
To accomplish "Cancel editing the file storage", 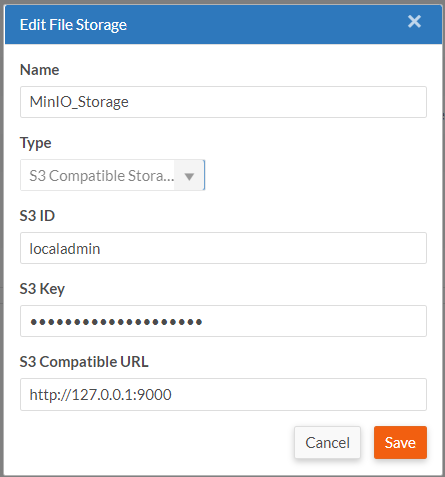I will [x=327, y=442].
